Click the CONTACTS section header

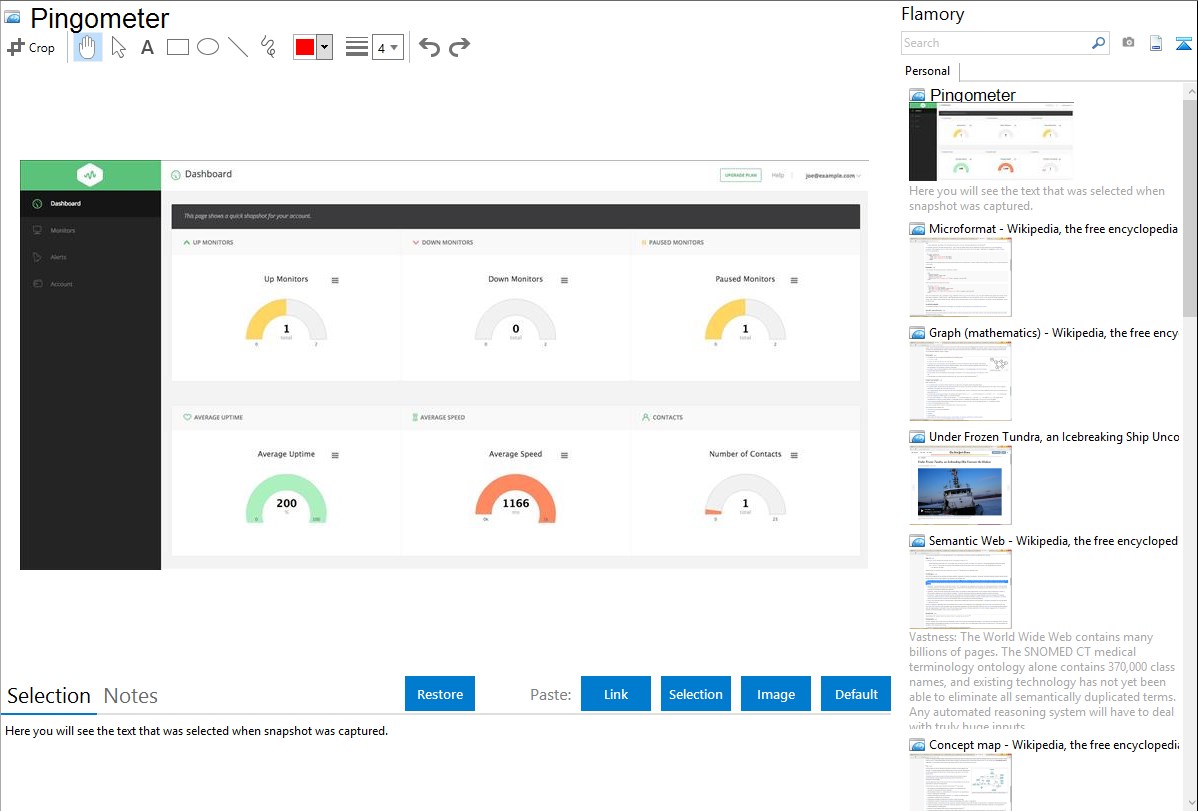pyautogui.click(x=662, y=417)
